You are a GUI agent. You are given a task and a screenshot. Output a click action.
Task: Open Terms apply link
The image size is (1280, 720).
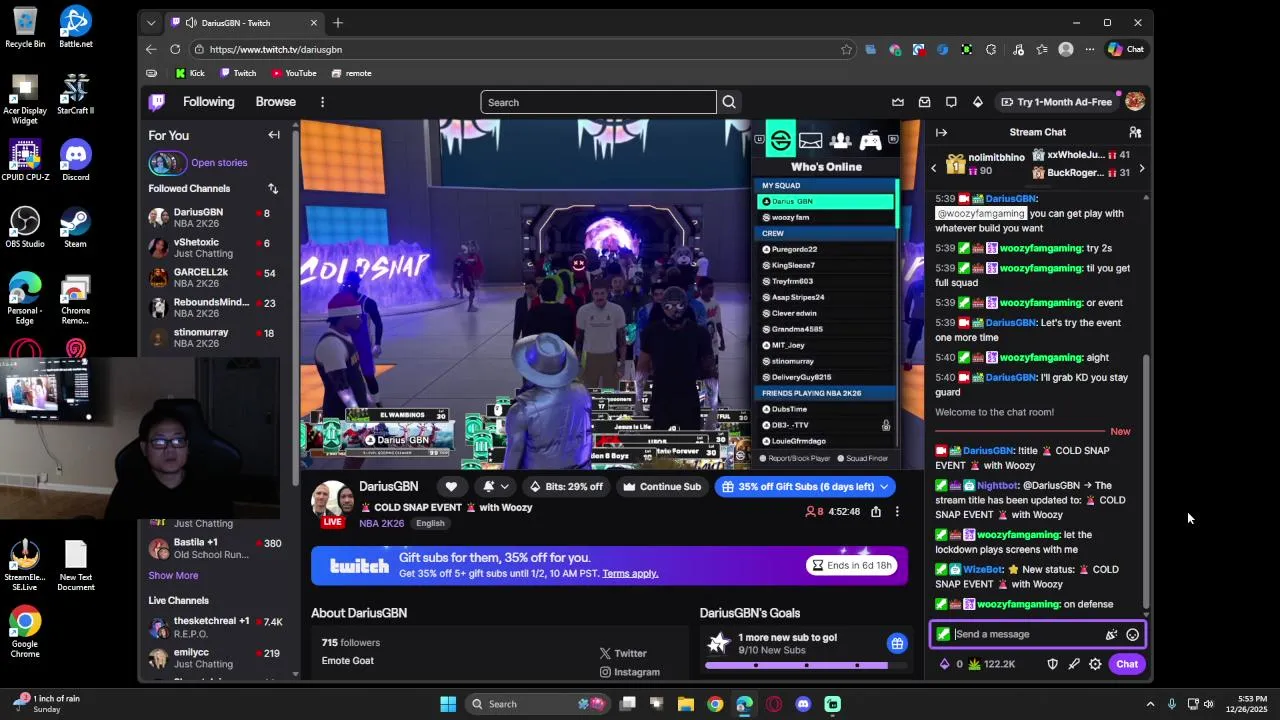pos(630,573)
